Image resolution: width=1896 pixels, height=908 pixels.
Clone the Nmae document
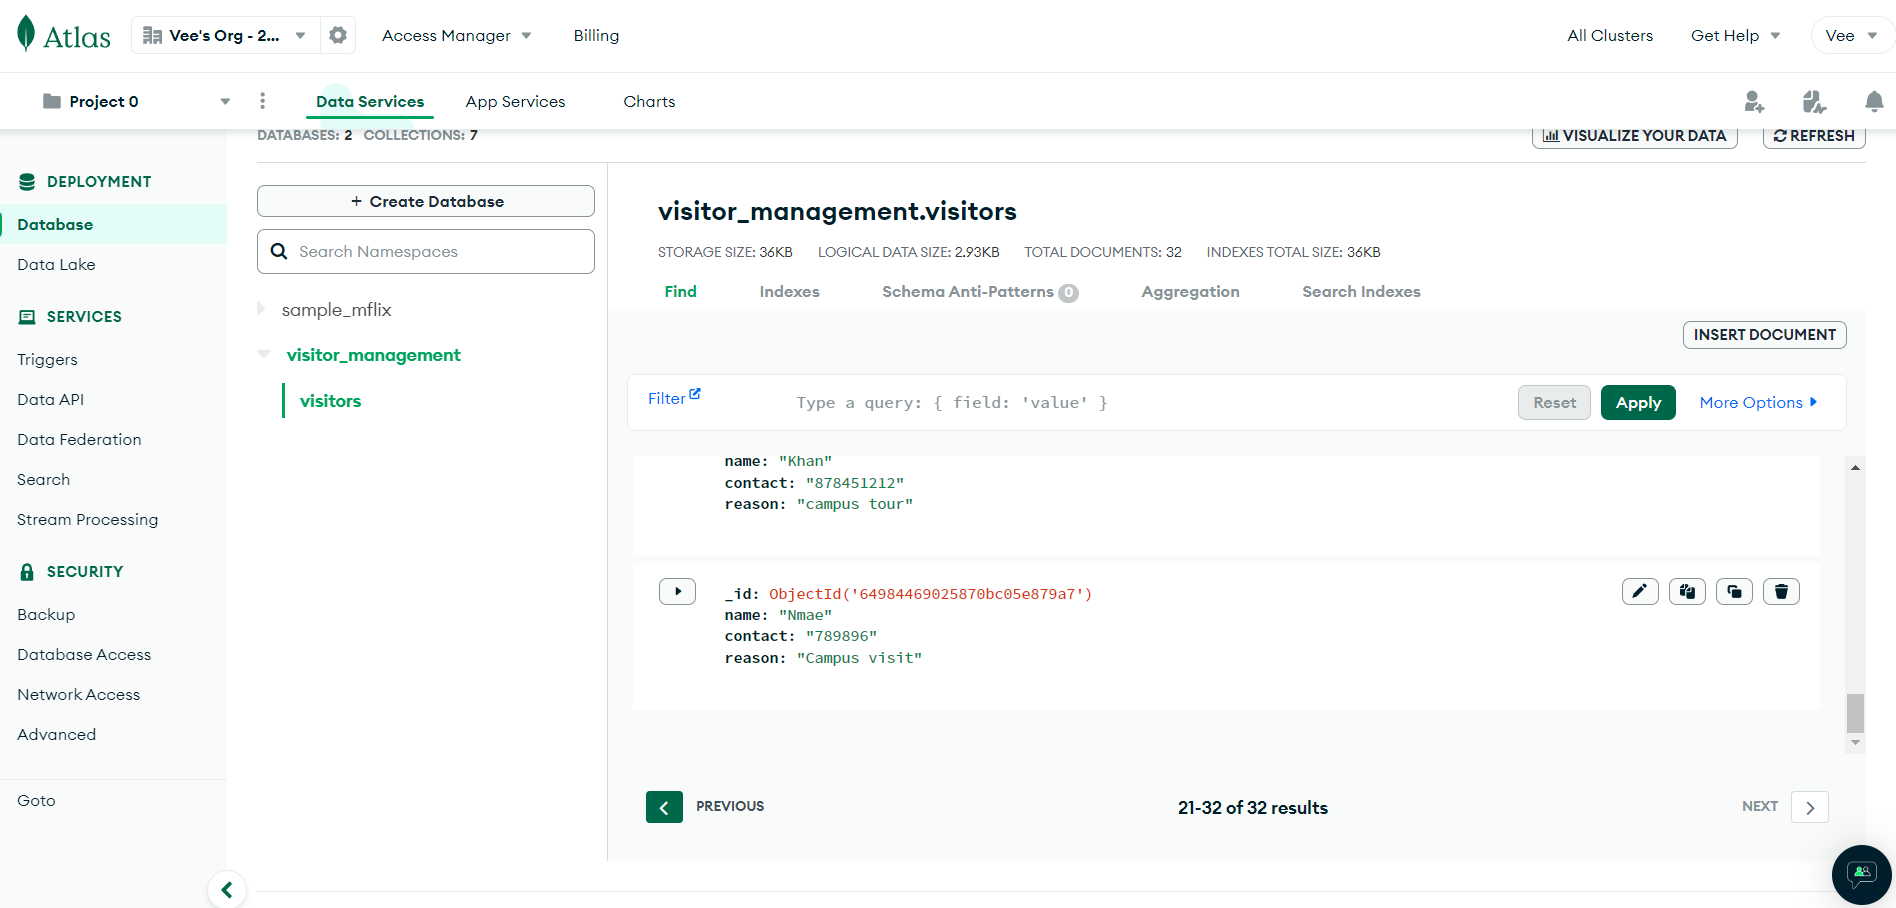tap(1734, 592)
